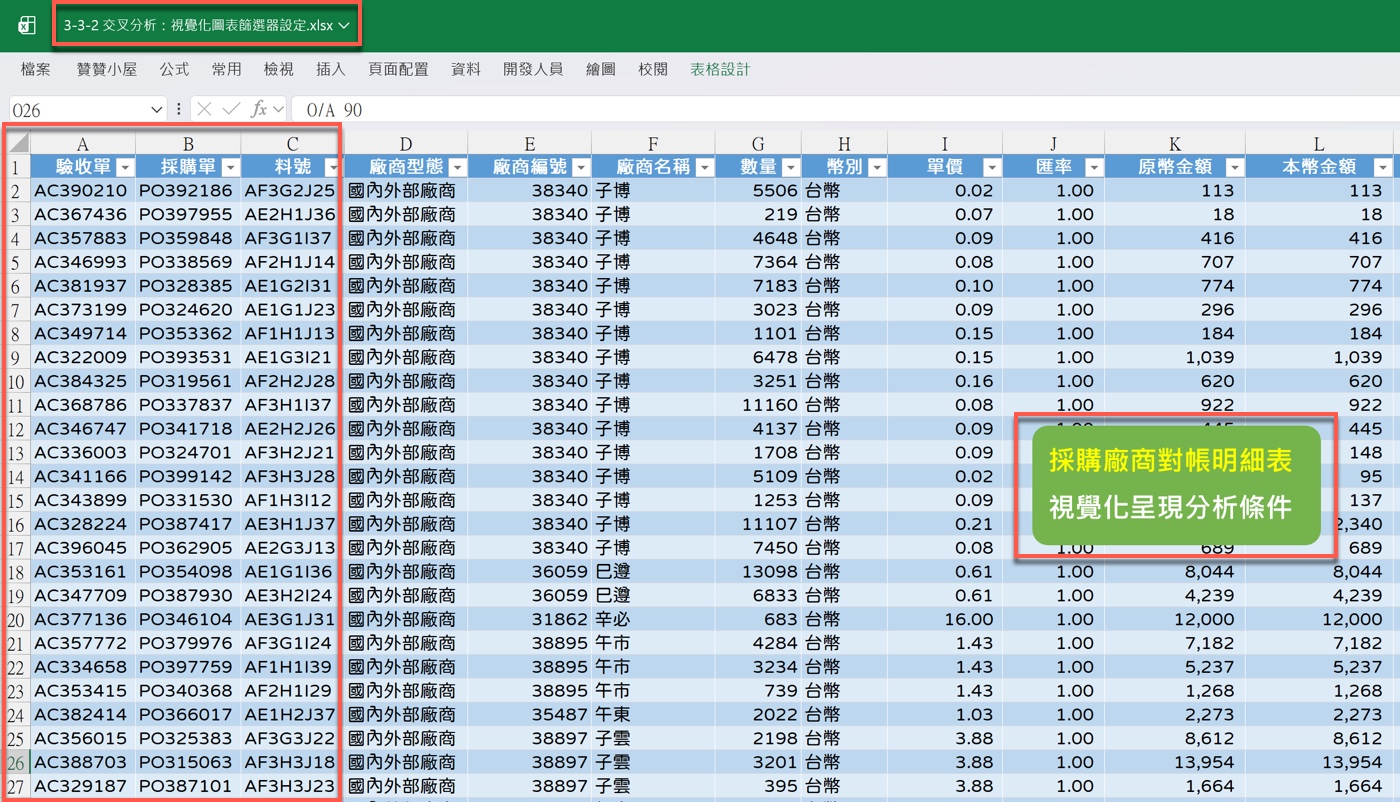Switch to 頁面配置 tab
The image size is (1400, 802).
pyautogui.click(x=398, y=69)
